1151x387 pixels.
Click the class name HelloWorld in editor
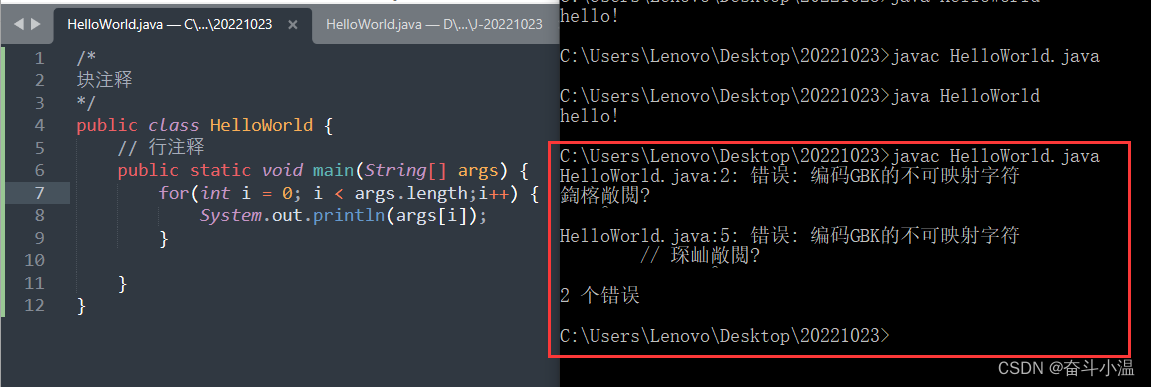pyautogui.click(x=261, y=125)
